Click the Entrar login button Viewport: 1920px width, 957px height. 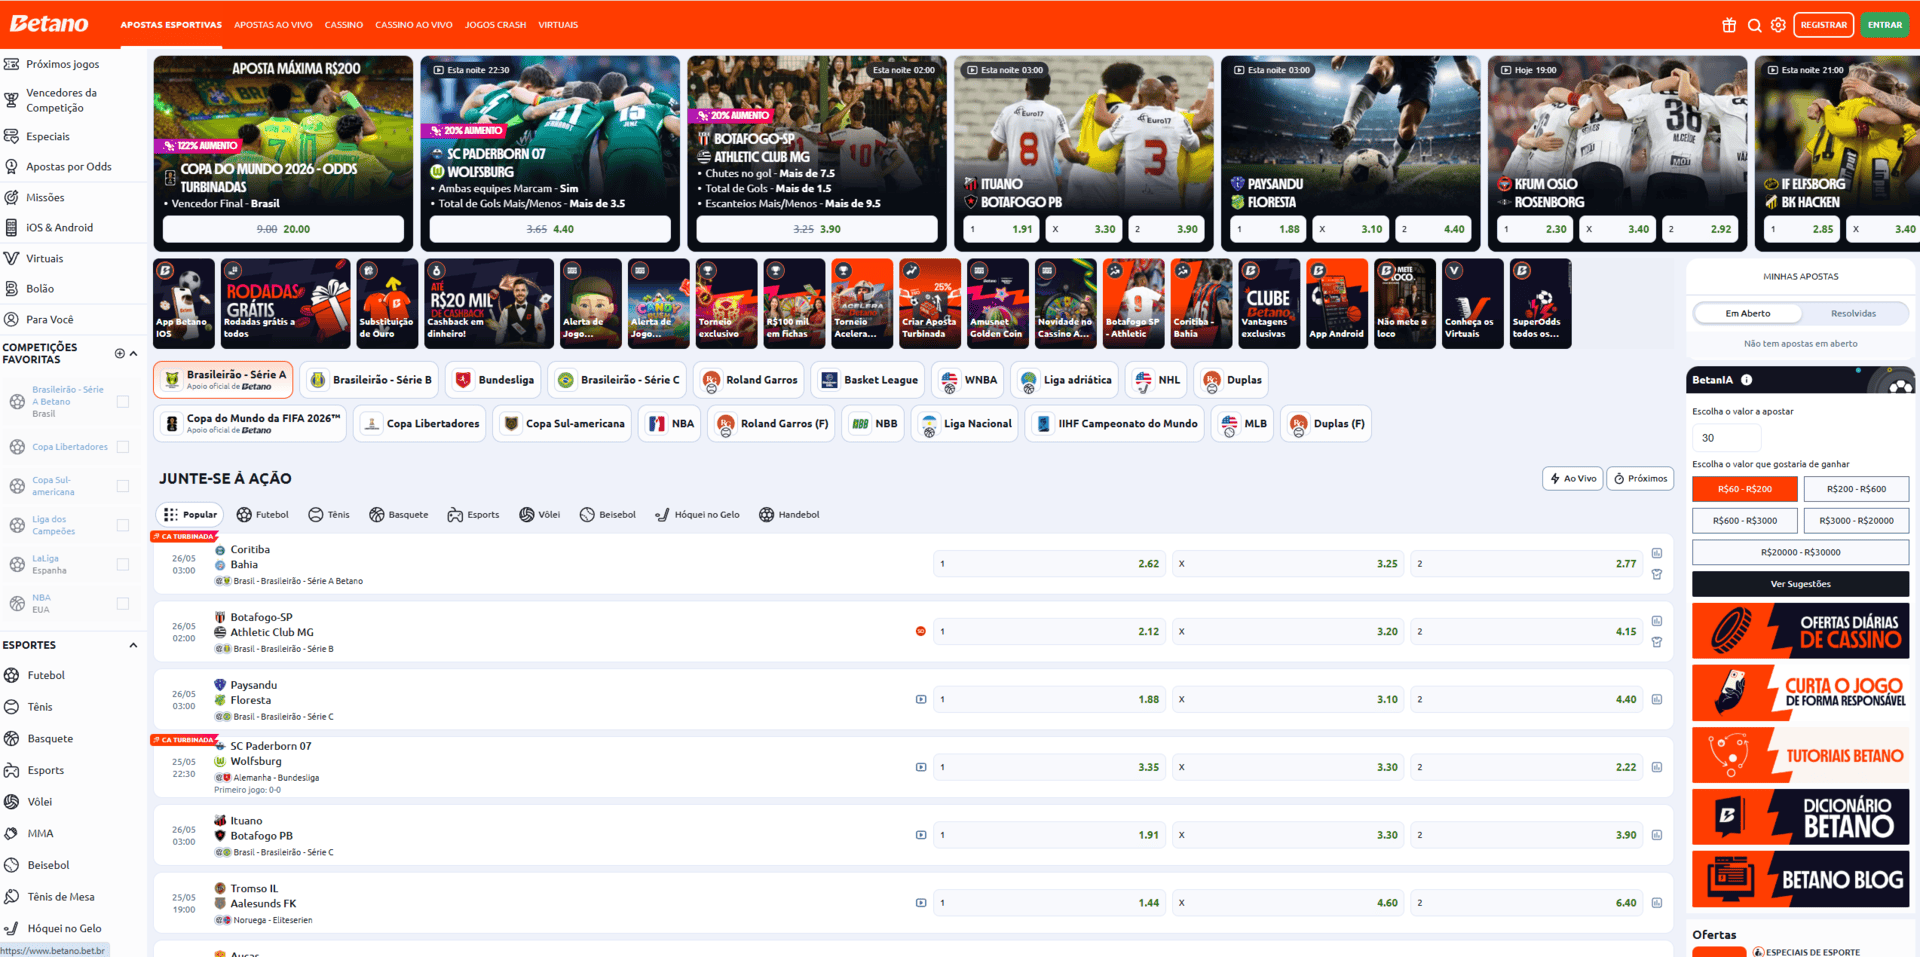pyautogui.click(x=1884, y=25)
